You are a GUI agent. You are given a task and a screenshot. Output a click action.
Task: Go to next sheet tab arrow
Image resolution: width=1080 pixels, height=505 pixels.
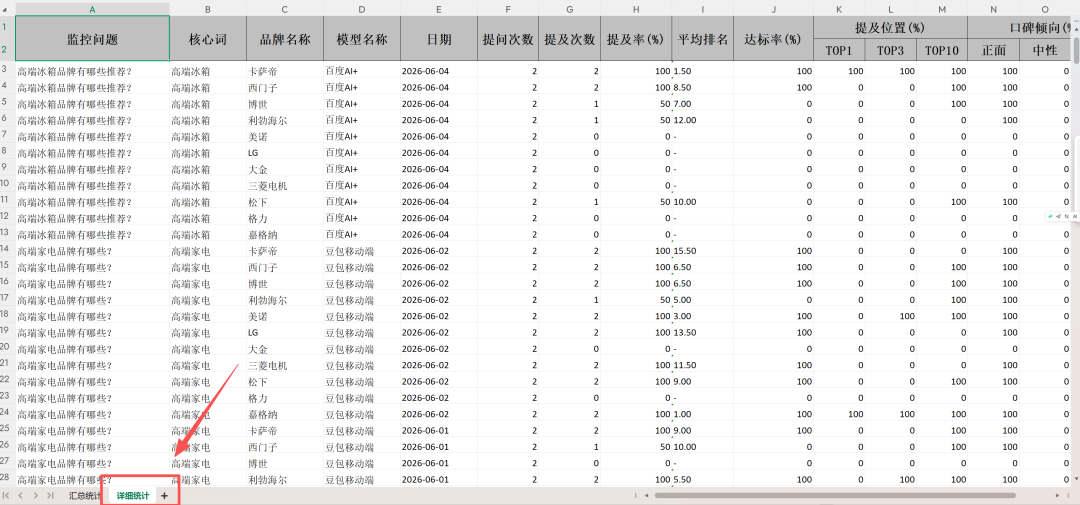pyautogui.click(x=36, y=495)
